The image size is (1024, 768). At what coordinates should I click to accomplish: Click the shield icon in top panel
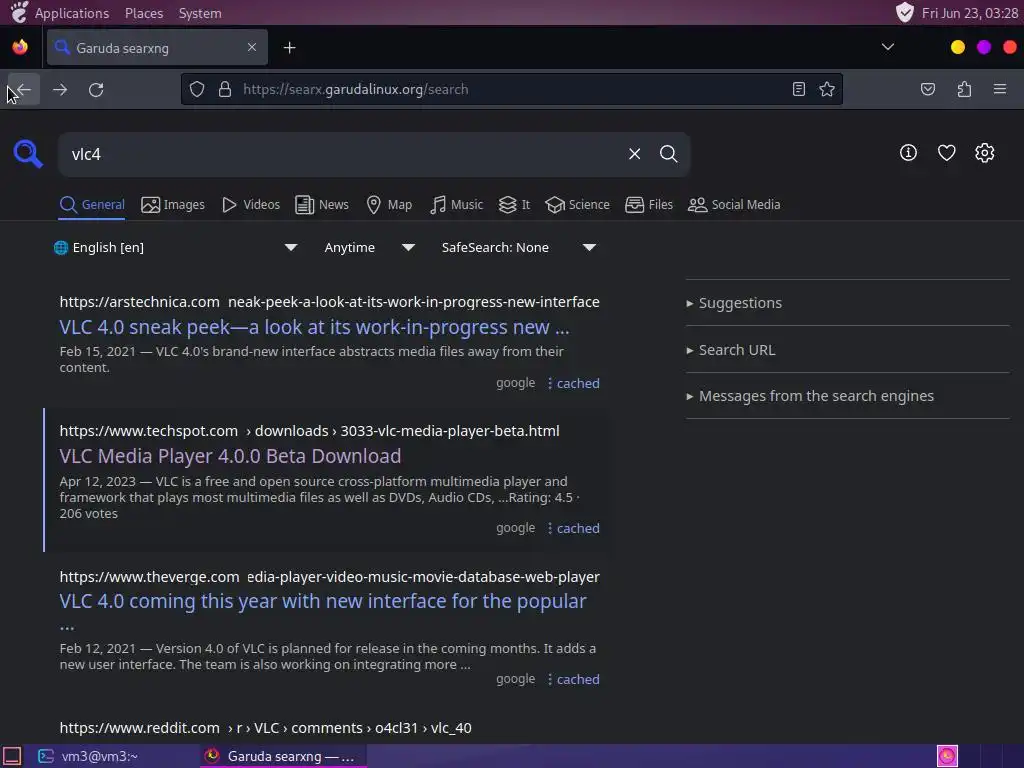[904, 12]
